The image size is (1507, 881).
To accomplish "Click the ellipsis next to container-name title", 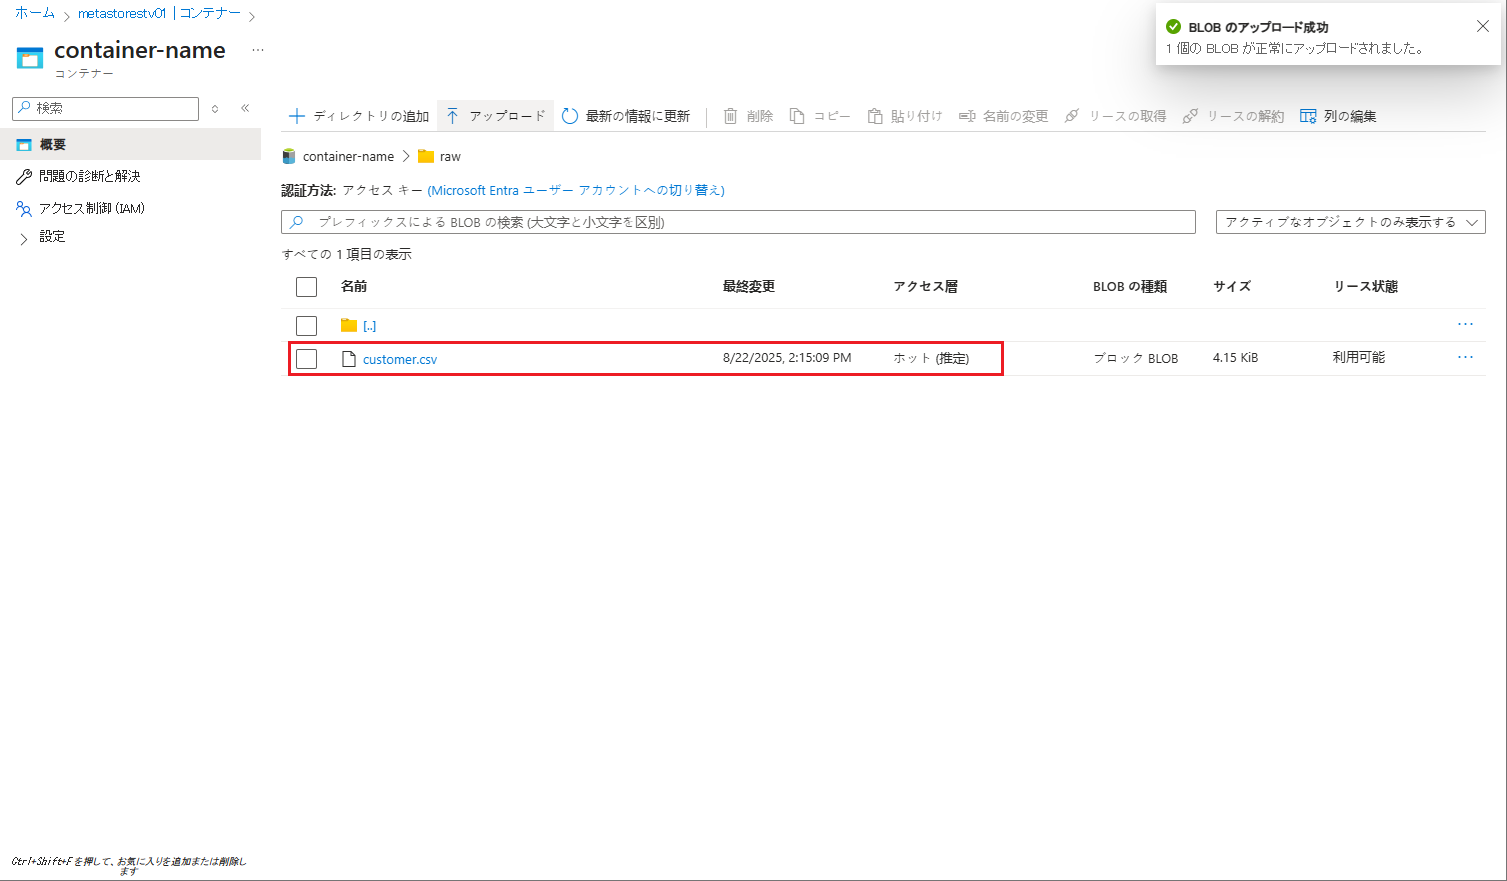I will tap(258, 50).
